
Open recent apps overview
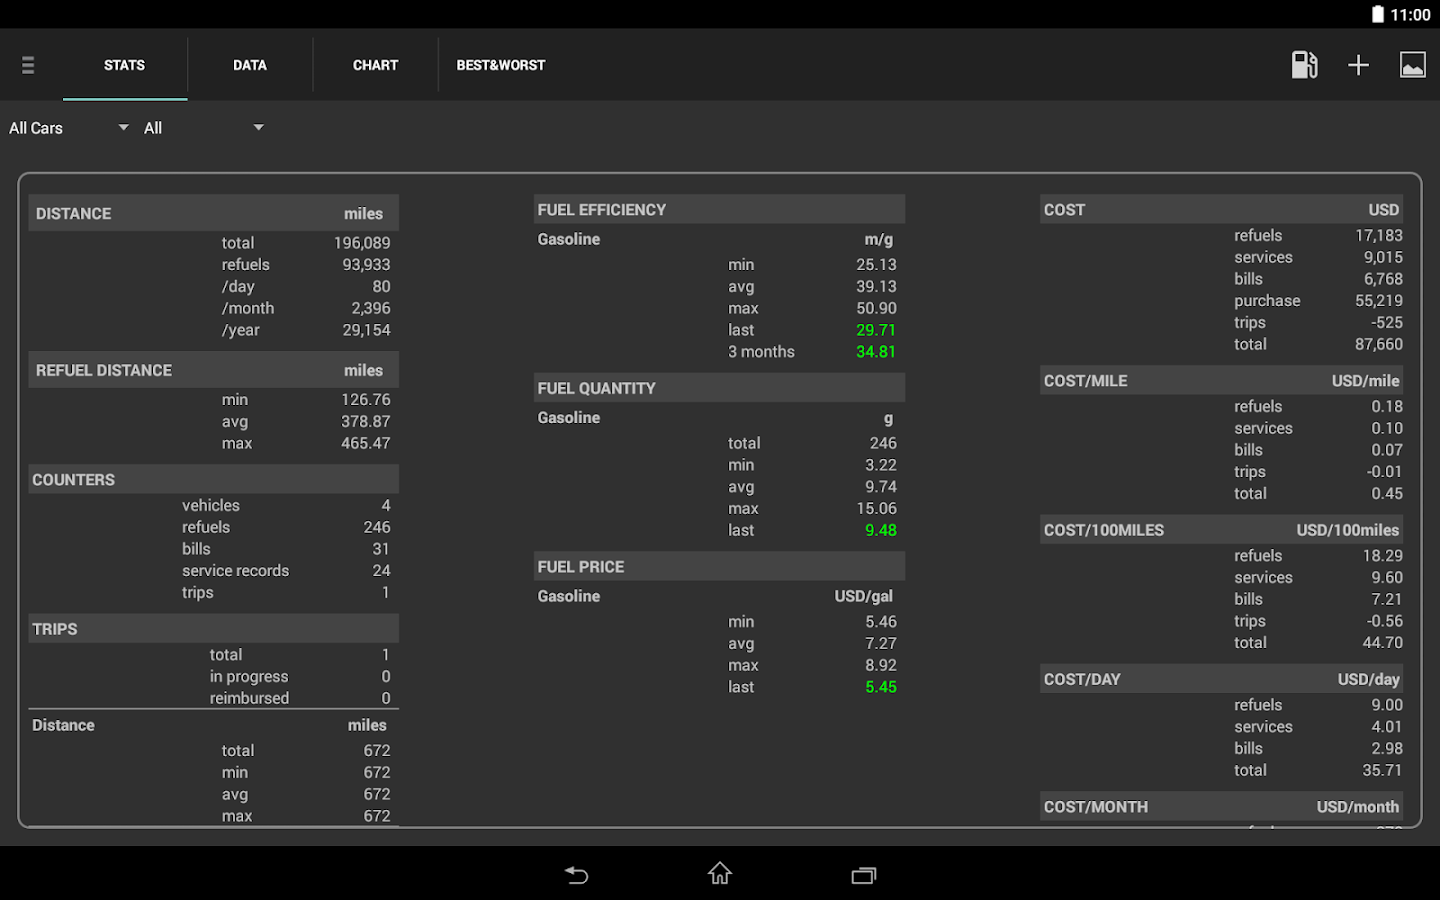tap(863, 874)
